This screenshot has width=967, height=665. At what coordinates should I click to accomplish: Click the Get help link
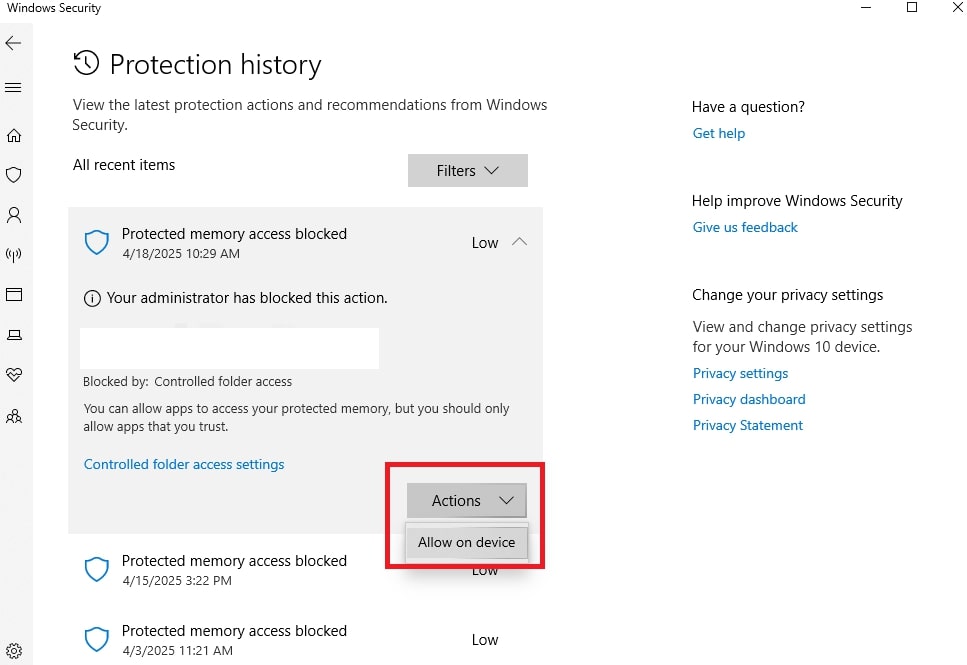click(x=718, y=133)
